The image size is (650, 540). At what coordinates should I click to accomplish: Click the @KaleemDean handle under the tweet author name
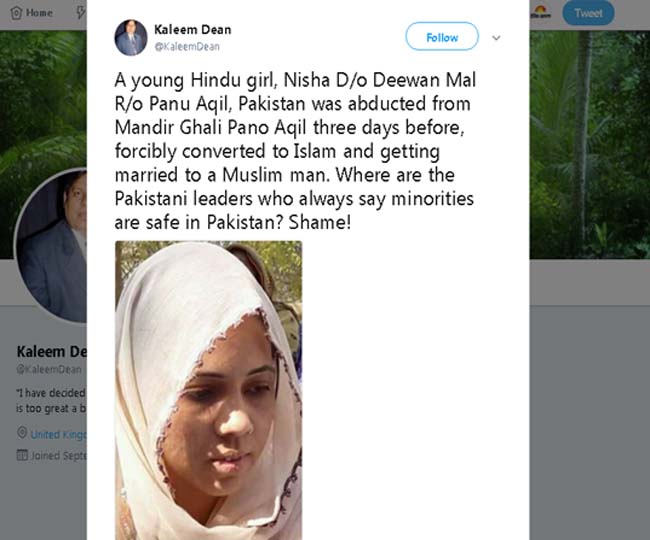click(187, 46)
